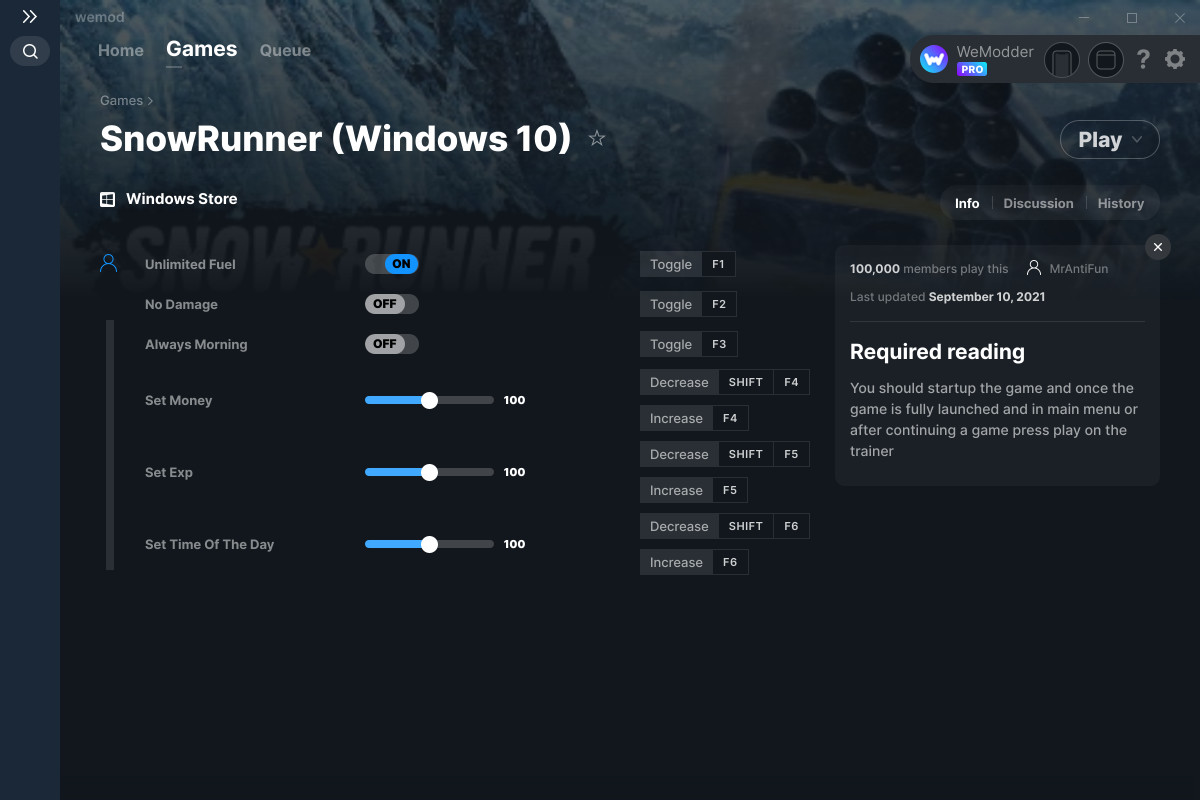Favorite SnowRunner with the star icon
1200x800 pixels.
tap(597, 138)
